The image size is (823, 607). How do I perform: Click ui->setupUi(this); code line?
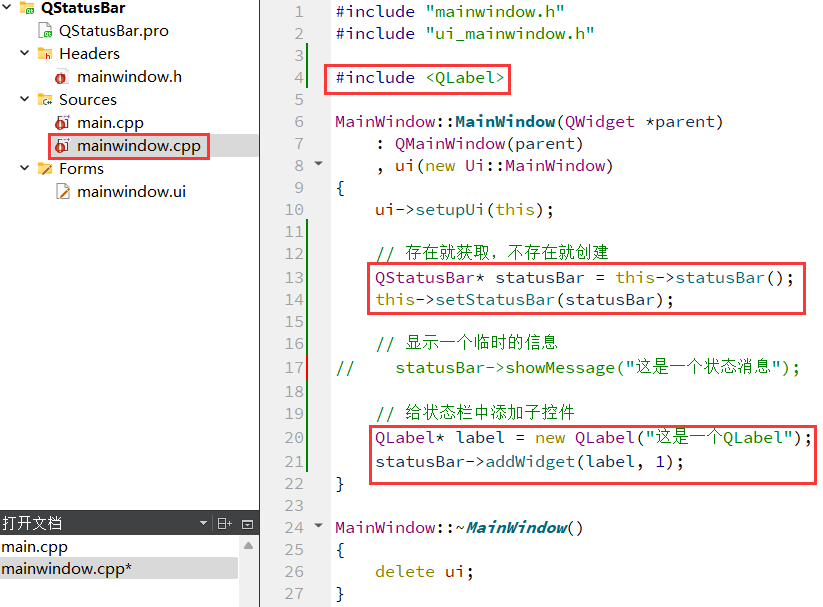(464, 210)
